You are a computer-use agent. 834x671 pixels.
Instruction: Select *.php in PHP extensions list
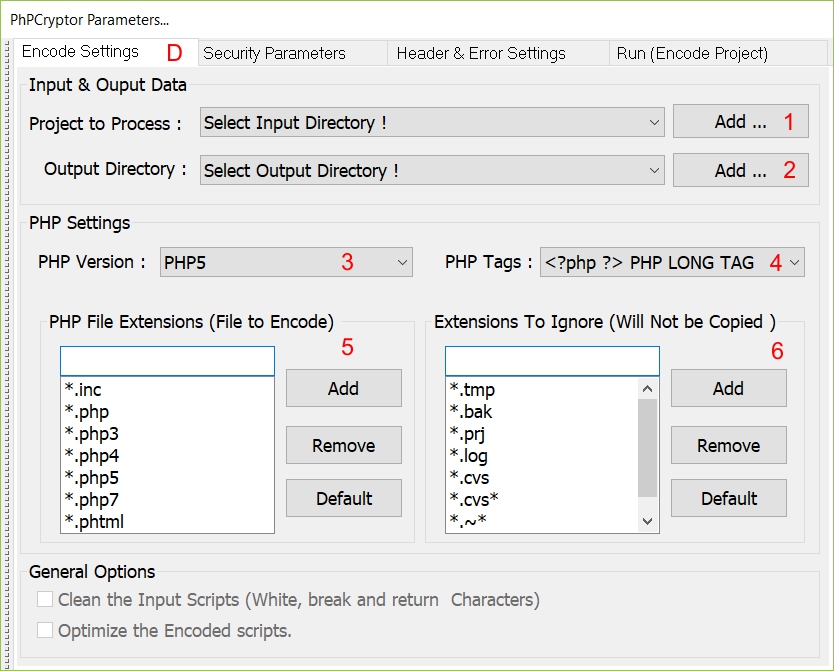point(168,412)
